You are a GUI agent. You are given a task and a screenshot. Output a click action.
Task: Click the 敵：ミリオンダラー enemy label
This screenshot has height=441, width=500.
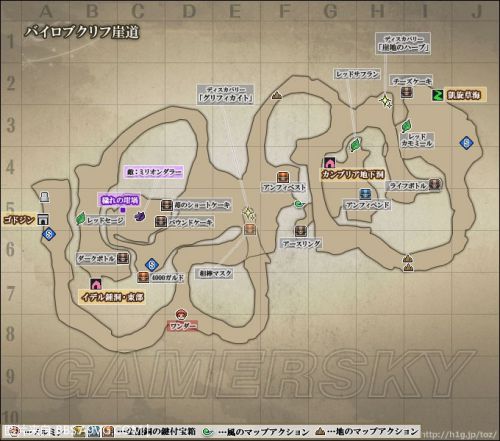coord(154,172)
